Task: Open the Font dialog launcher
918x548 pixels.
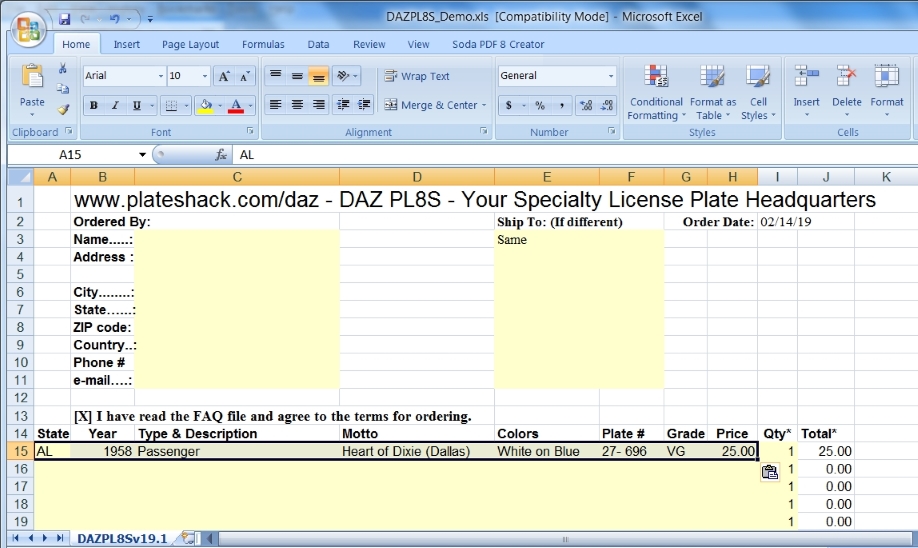Action: [250, 131]
